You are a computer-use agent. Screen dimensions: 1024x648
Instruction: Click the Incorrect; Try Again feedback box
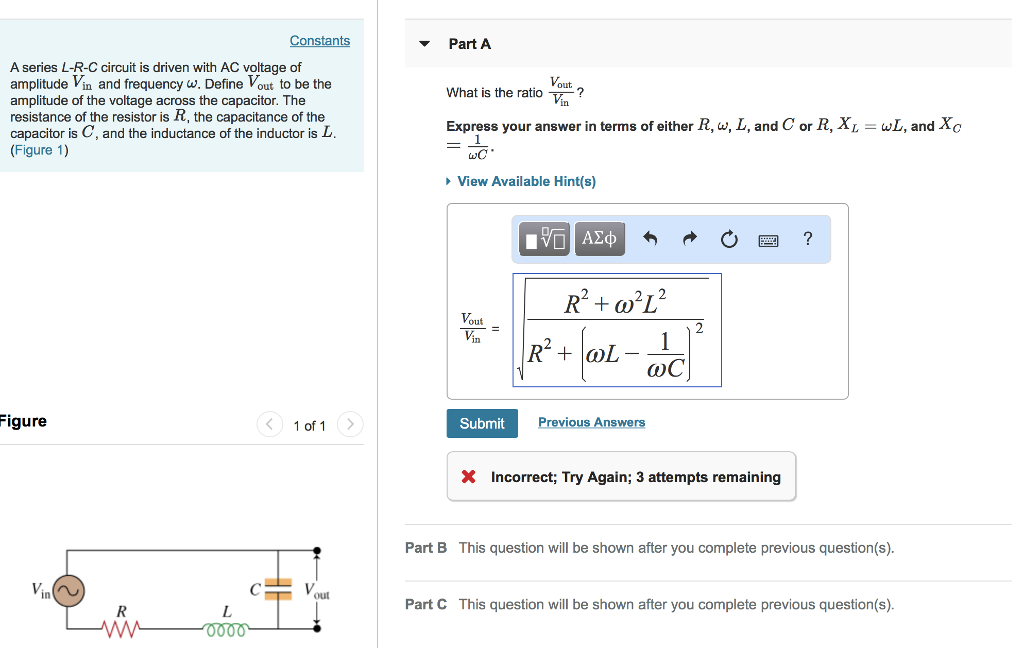pyautogui.click(x=621, y=477)
